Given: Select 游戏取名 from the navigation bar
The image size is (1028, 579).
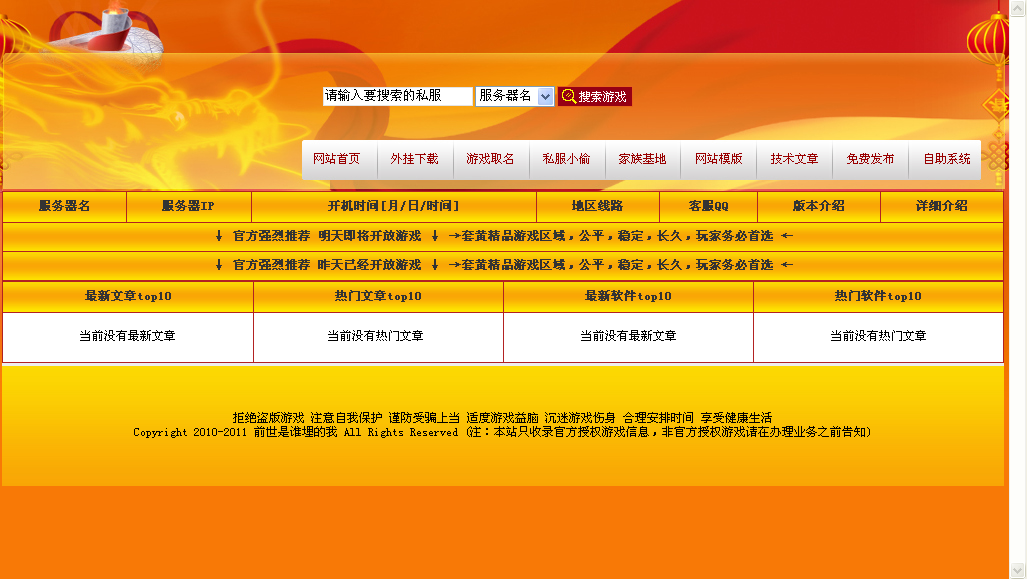Looking at the screenshot, I should pyautogui.click(x=490, y=159).
